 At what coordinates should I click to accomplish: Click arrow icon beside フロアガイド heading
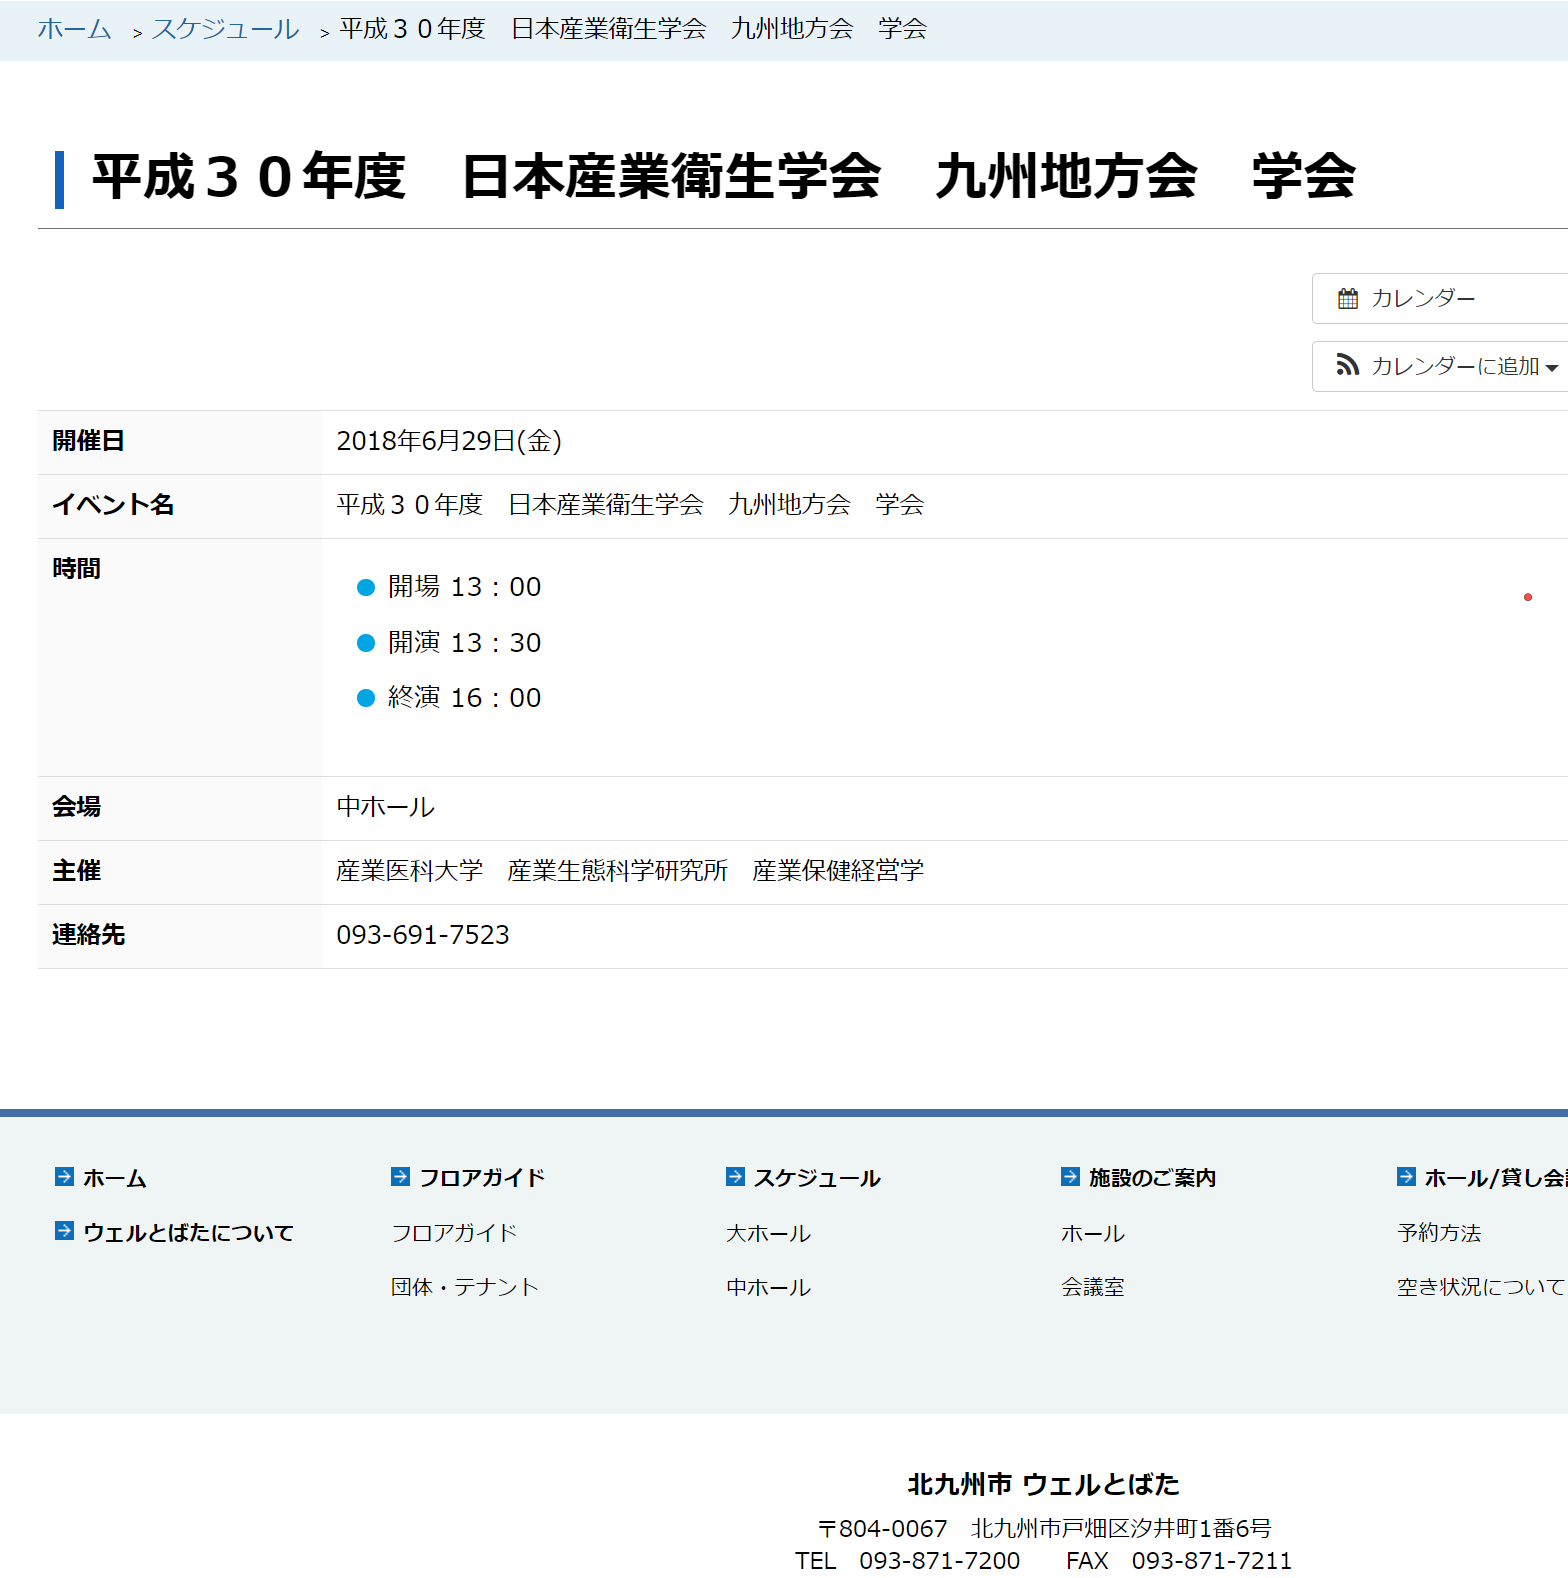(400, 1176)
